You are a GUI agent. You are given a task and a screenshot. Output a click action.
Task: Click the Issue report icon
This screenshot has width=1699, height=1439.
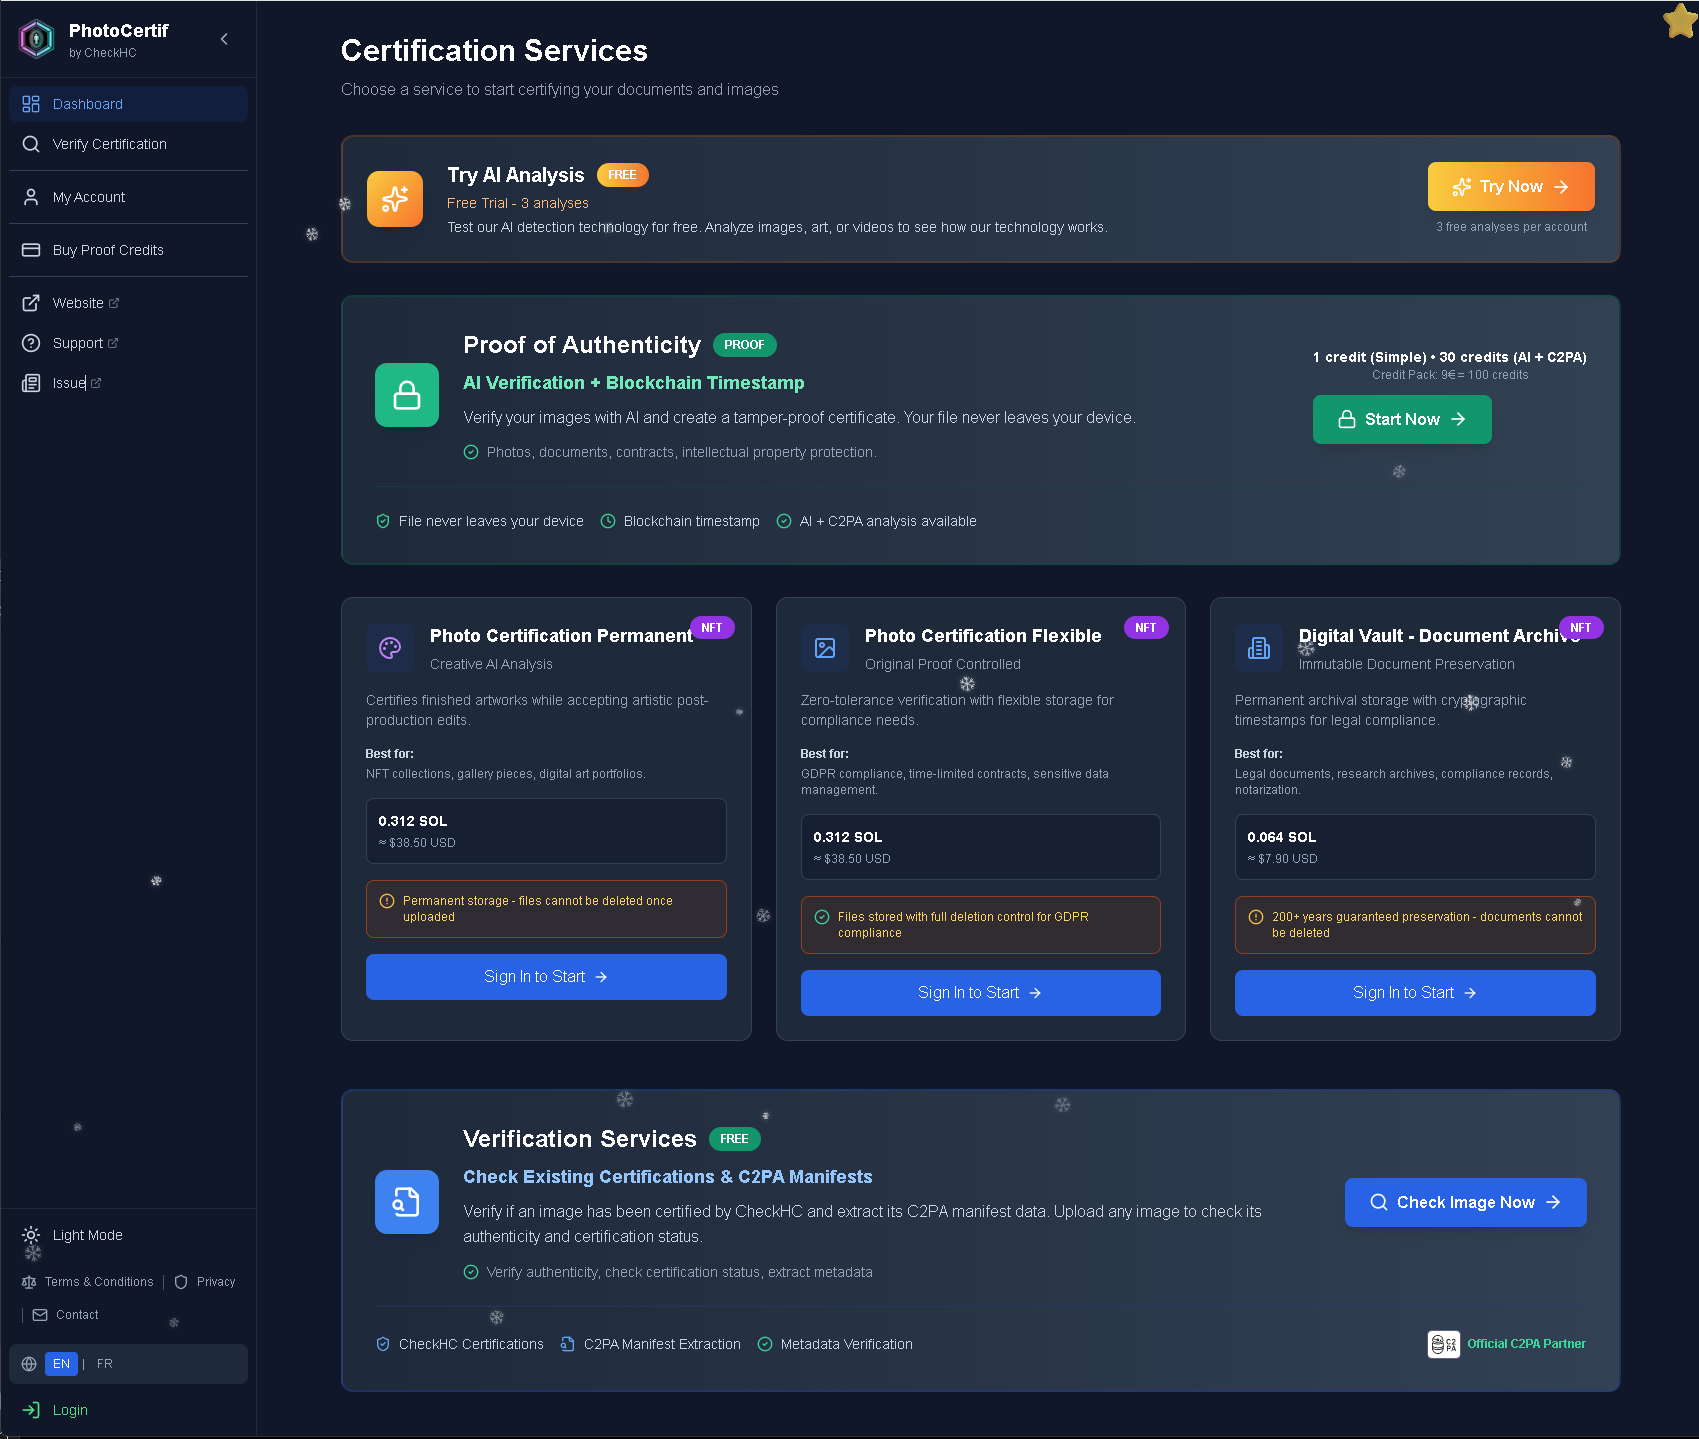pyautogui.click(x=31, y=383)
